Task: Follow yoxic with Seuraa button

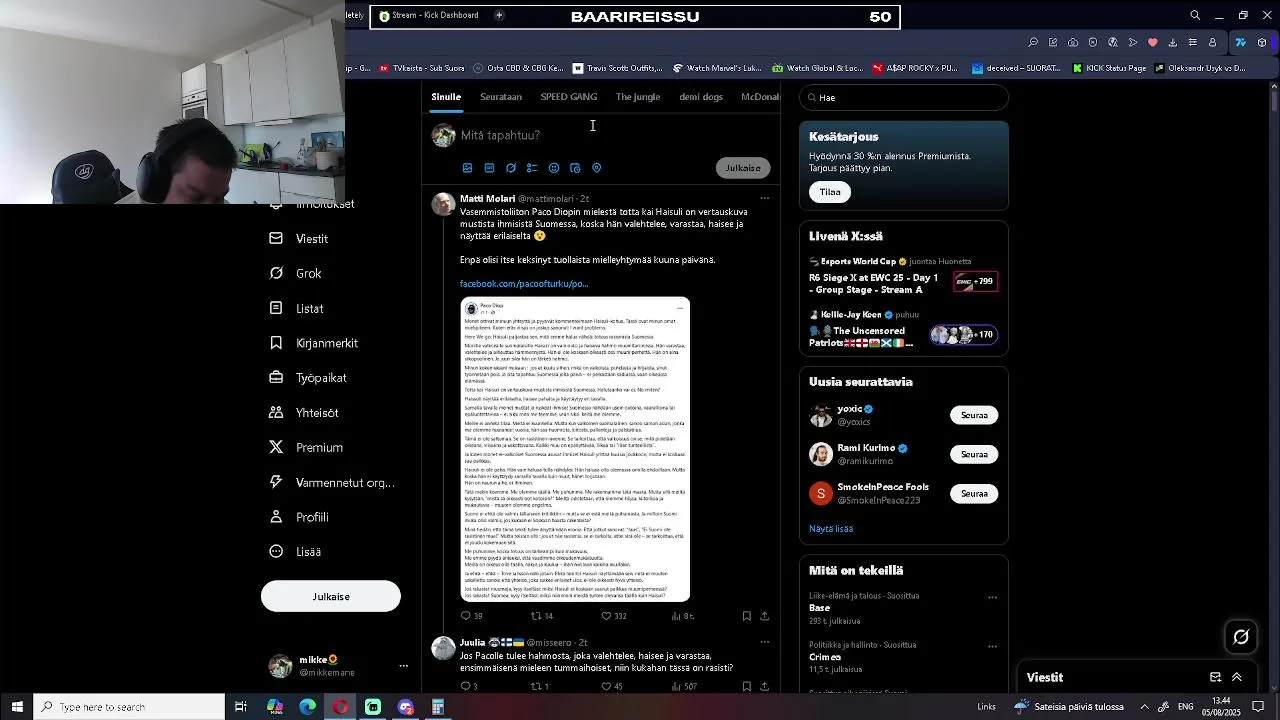Action: (974, 415)
